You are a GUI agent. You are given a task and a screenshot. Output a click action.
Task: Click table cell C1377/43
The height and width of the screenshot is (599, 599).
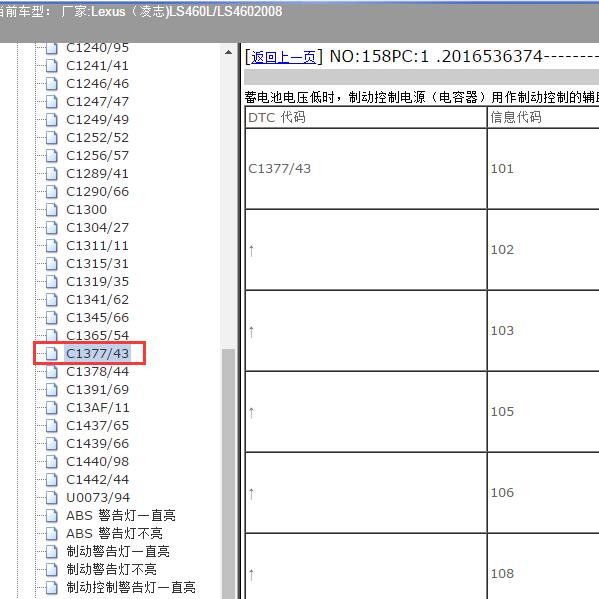coord(366,168)
